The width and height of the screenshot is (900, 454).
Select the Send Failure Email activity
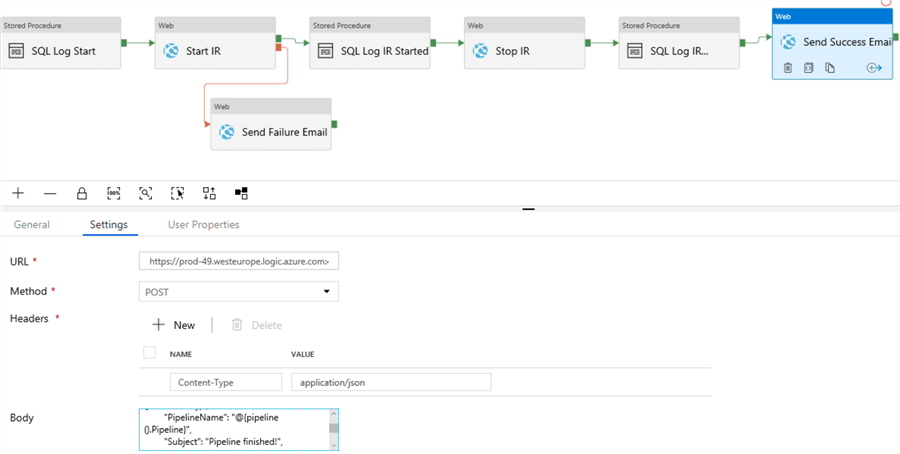tap(270, 132)
